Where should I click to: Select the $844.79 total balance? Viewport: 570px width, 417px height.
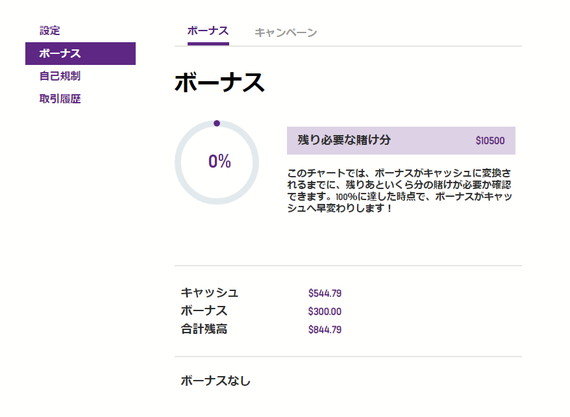(x=325, y=329)
